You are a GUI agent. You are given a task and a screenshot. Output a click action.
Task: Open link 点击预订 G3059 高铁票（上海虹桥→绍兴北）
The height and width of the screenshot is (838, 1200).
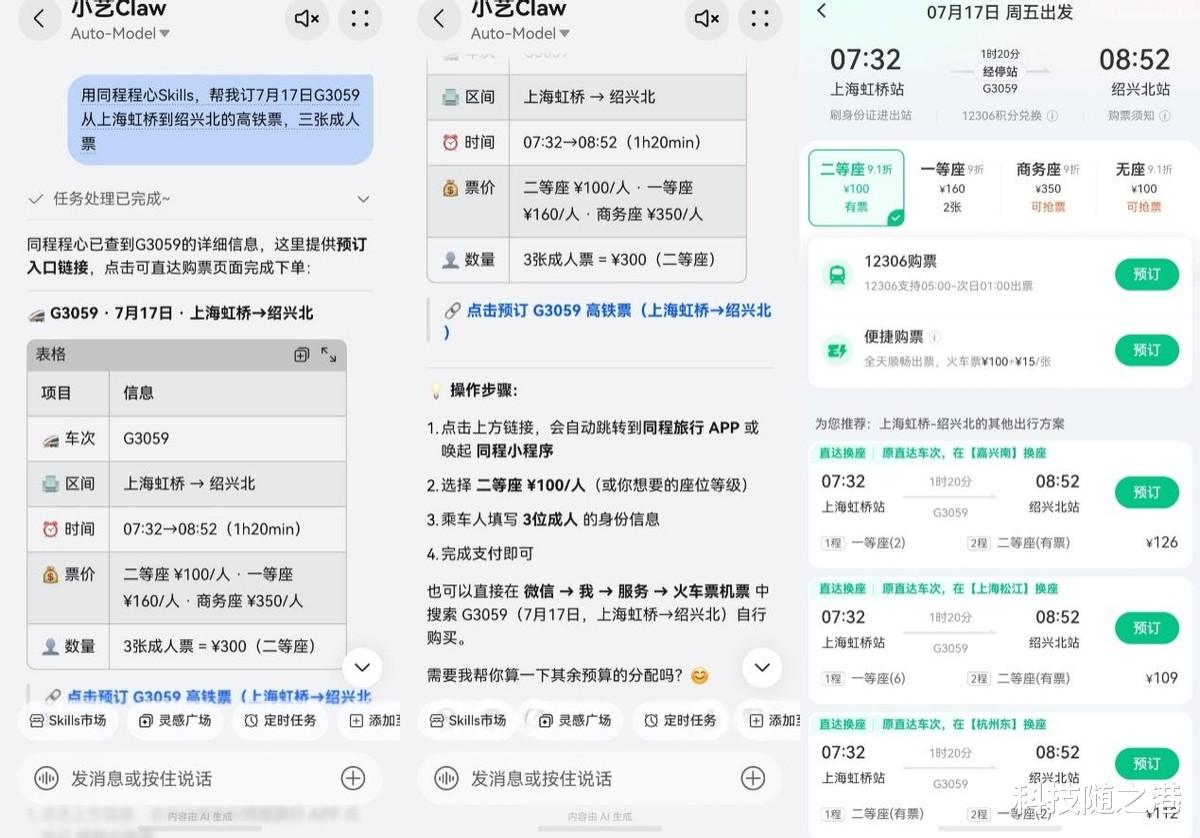607,320
